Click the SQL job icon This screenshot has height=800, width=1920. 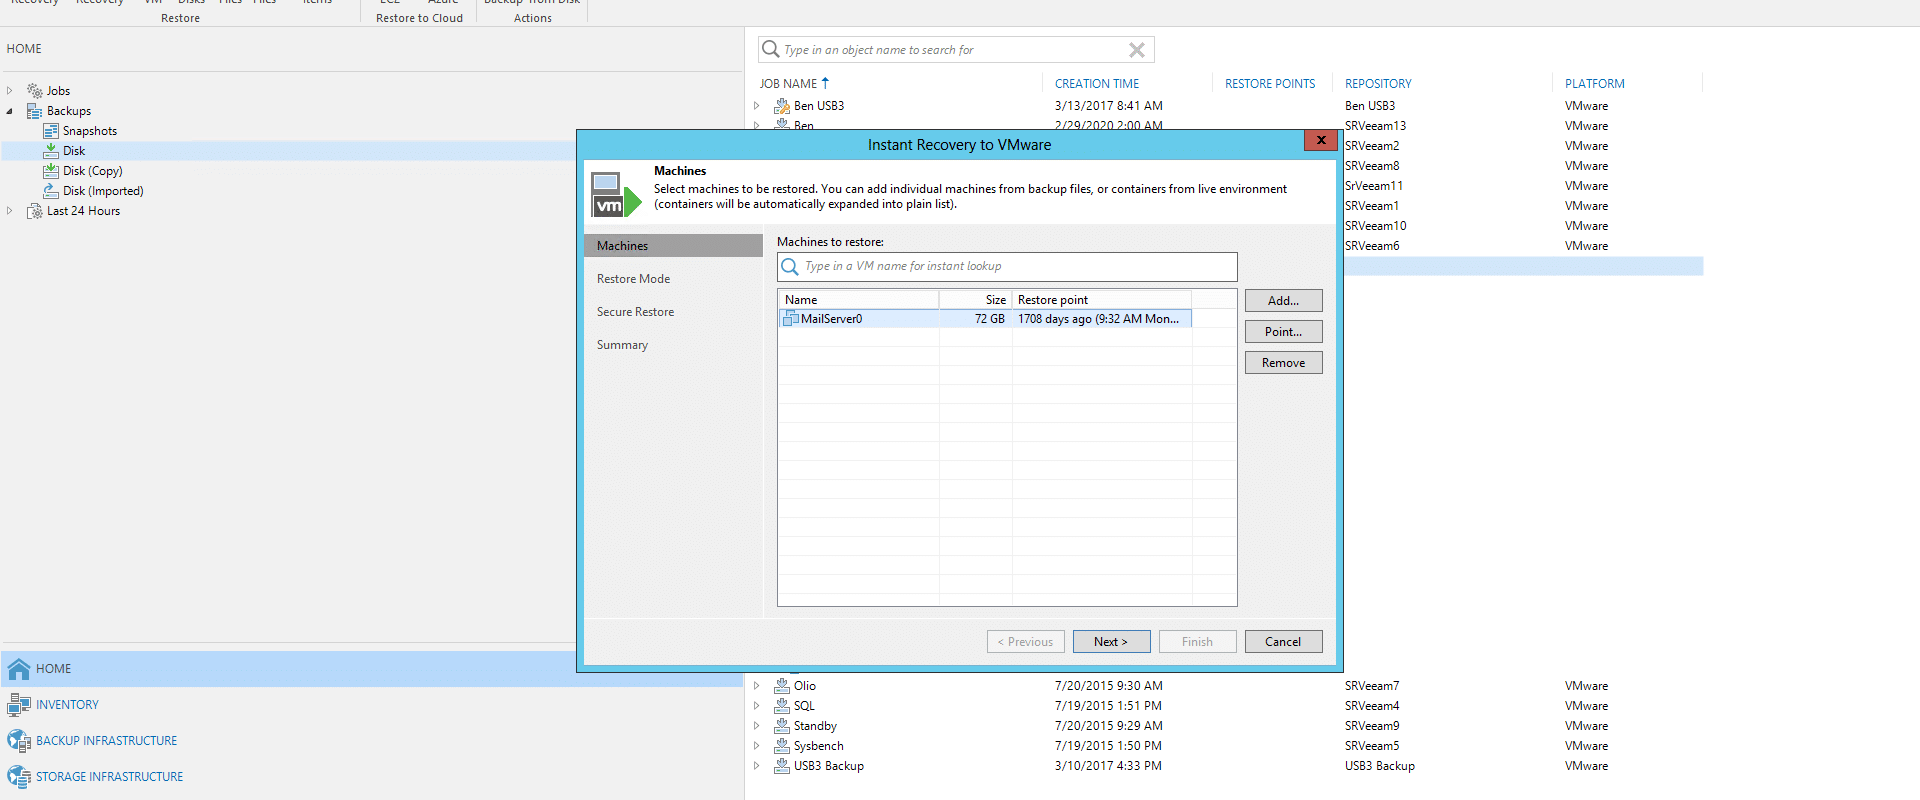tap(782, 706)
